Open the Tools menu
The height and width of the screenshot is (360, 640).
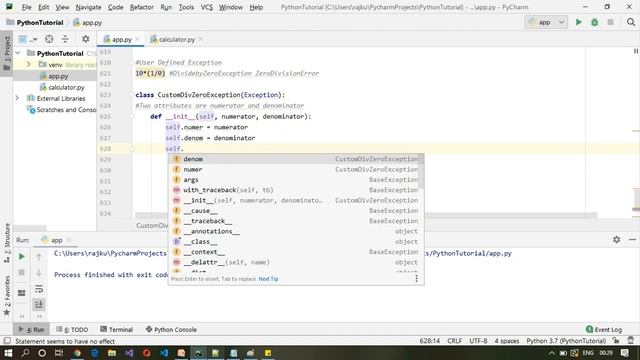pos(186,7)
